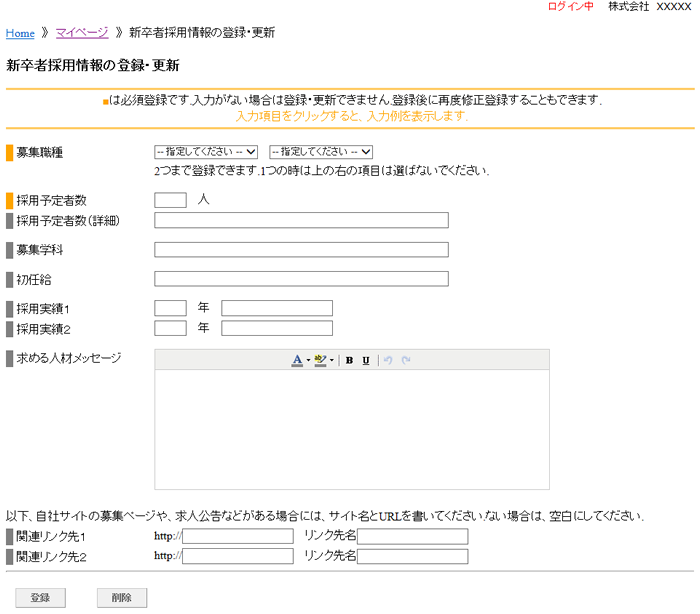
Task: Open the first 募集職種 dropdown
Action: coord(206,152)
